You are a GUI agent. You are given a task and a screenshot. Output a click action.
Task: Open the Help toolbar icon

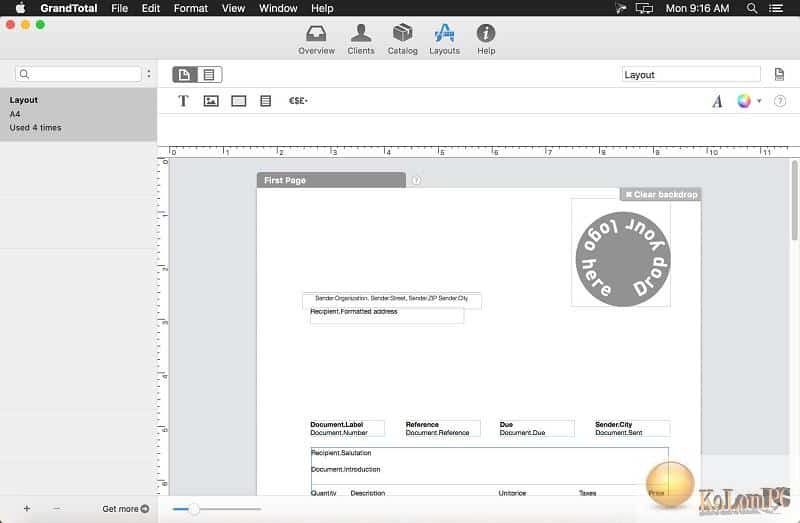click(x=486, y=40)
